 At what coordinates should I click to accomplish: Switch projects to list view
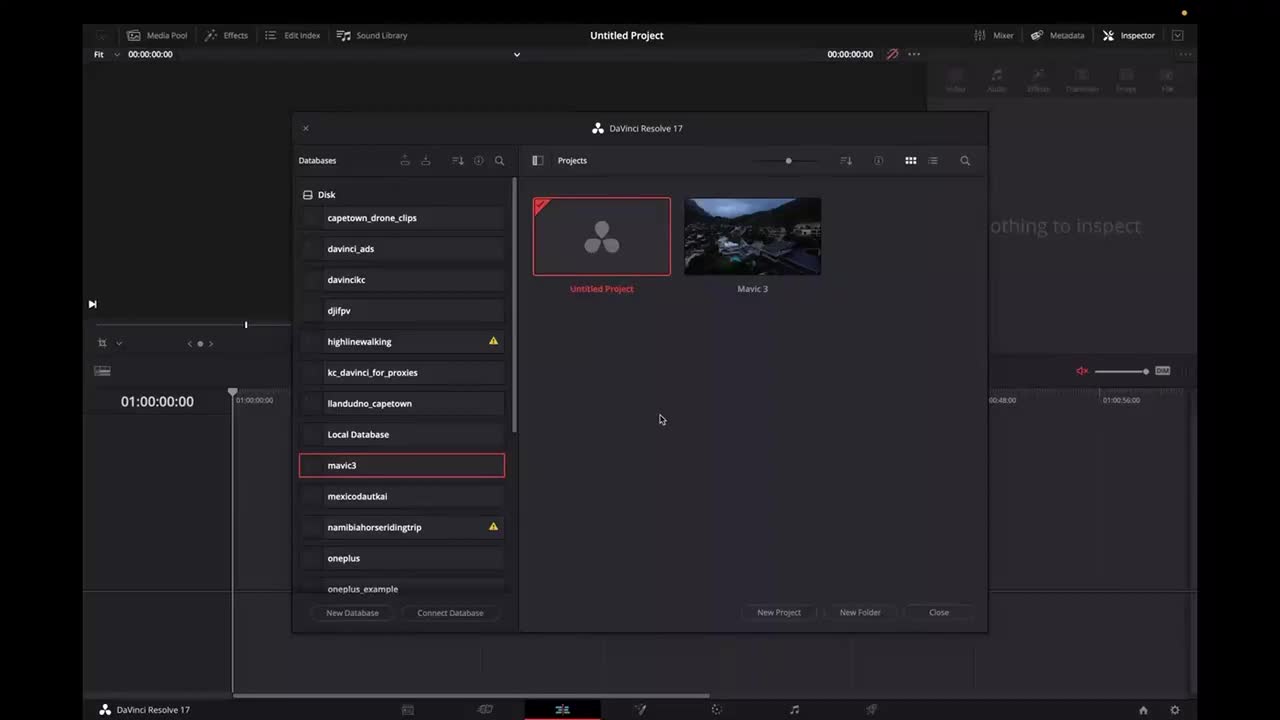[933, 160]
